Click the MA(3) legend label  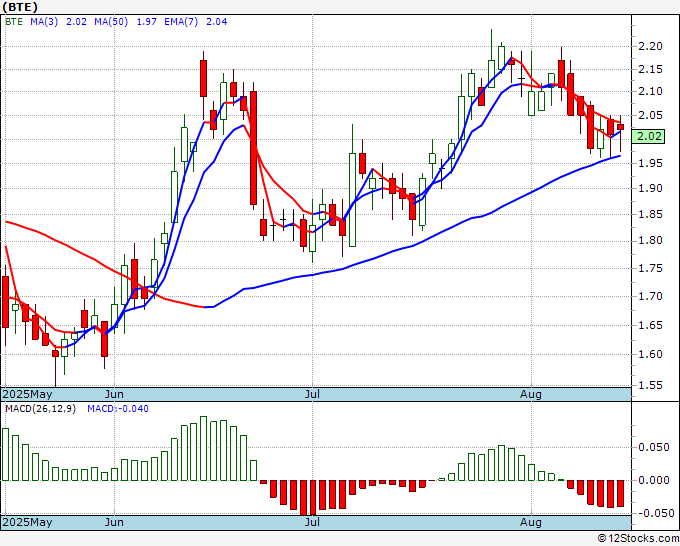44,22
